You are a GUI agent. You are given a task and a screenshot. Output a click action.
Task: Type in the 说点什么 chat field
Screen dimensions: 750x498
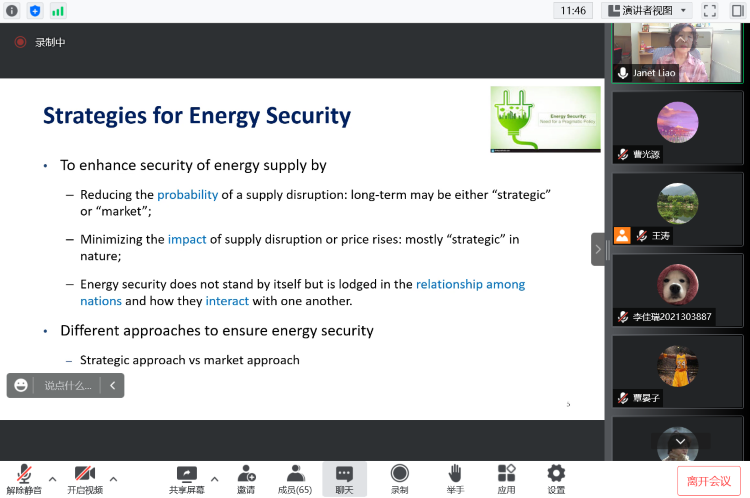pos(68,385)
